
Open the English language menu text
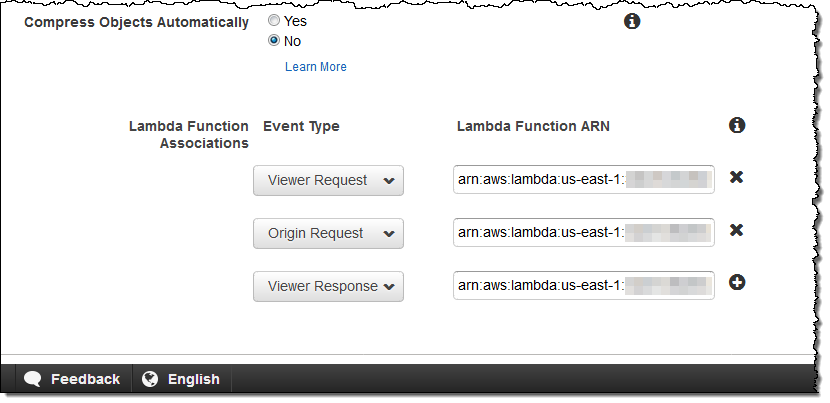pyautogui.click(x=193, y=379)
